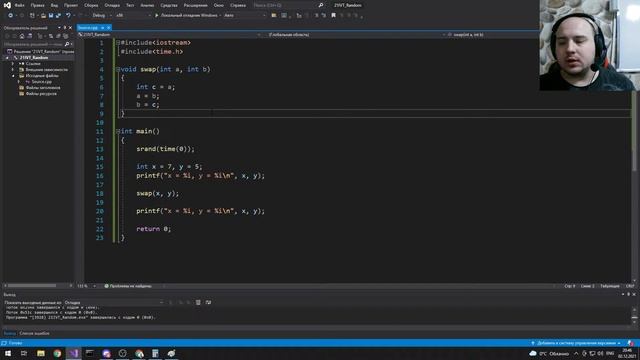640x360 pixels.
Task: Click the srand(time(0)); code line
Action: [x=165, y=149]
